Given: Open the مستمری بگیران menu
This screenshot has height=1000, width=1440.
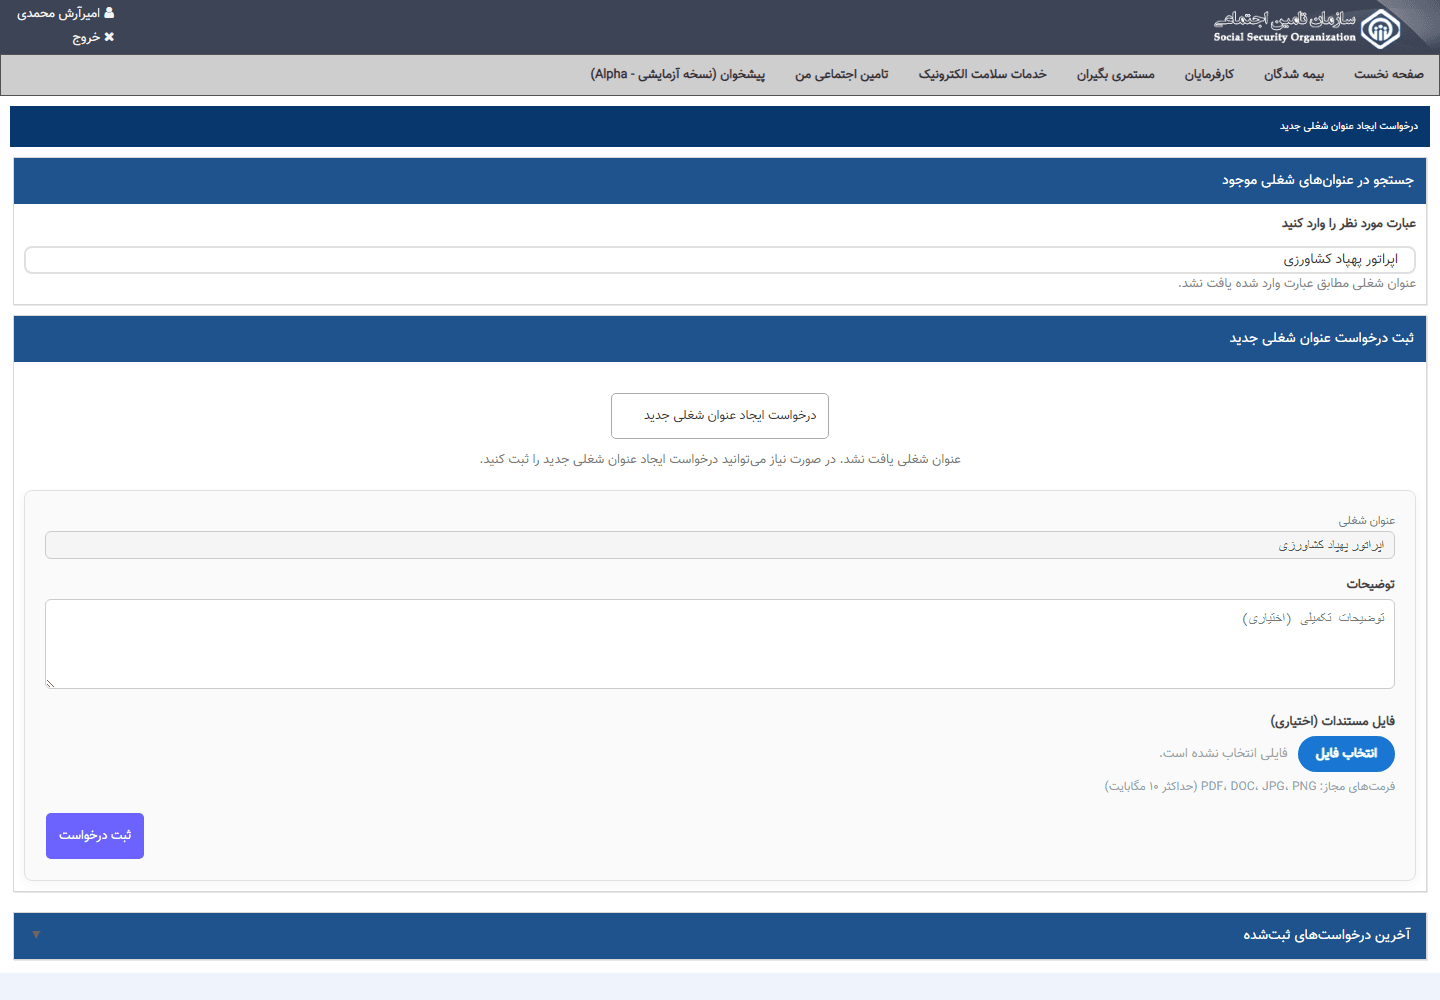Looking at the screenshot, I should [1116, 75].
